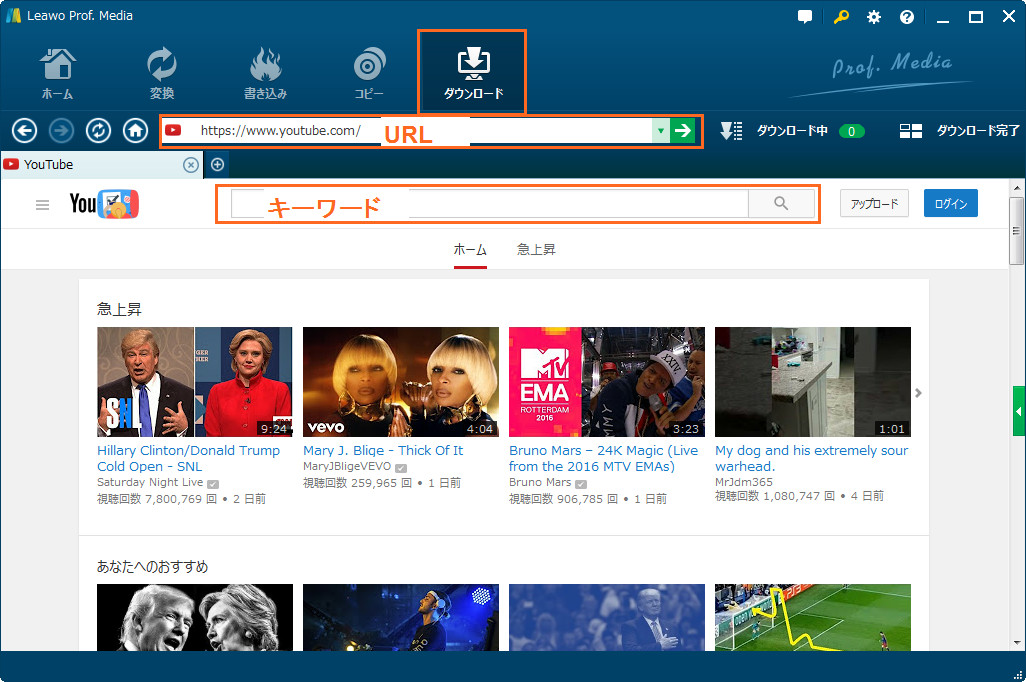The image size is (1026, 682).
Task: Click Hillary Clinton/Donald Trump Cold Open title
Action: 188,458
